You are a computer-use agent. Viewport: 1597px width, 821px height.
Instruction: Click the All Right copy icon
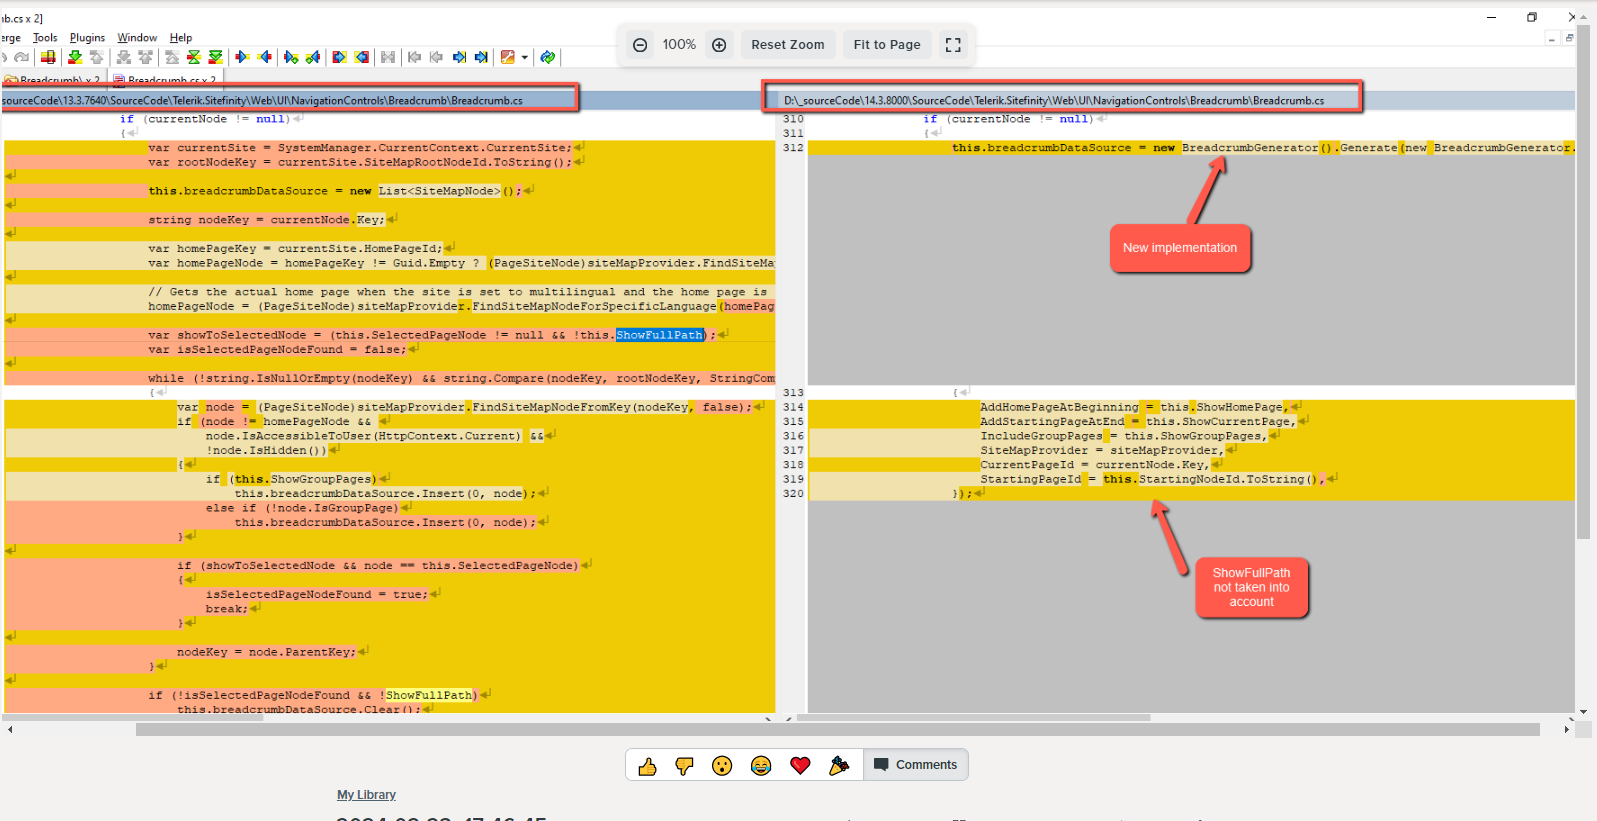[x=340, y=57]
